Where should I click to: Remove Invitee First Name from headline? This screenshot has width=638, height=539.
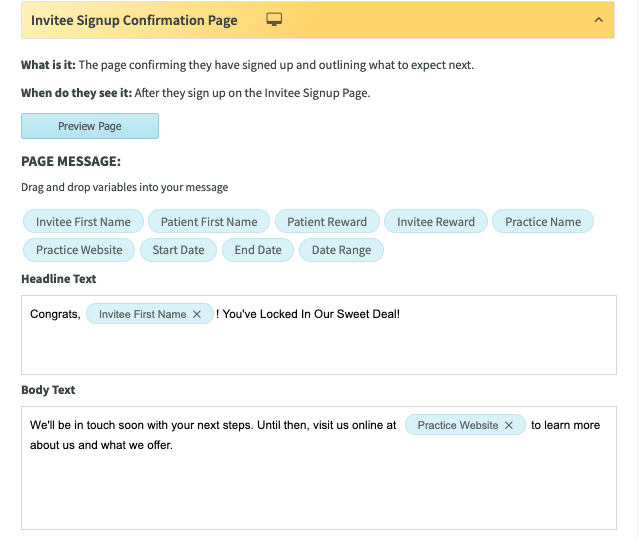click(197, 314)
